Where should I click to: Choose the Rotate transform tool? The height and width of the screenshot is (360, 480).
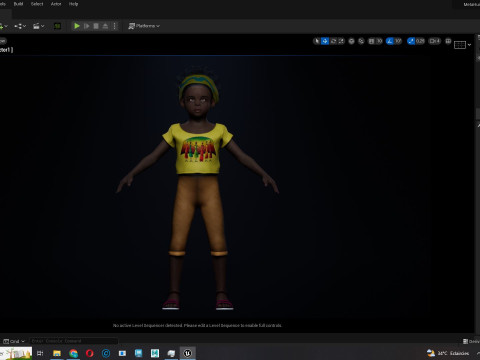pyautogui.click(x=333, y=41)
